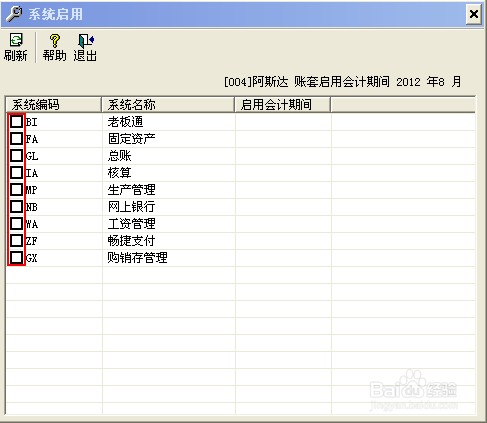Viewport: 487px width, 423px height.
Task: Click the 刷新 refresh icon
Action: click(16, 40)
